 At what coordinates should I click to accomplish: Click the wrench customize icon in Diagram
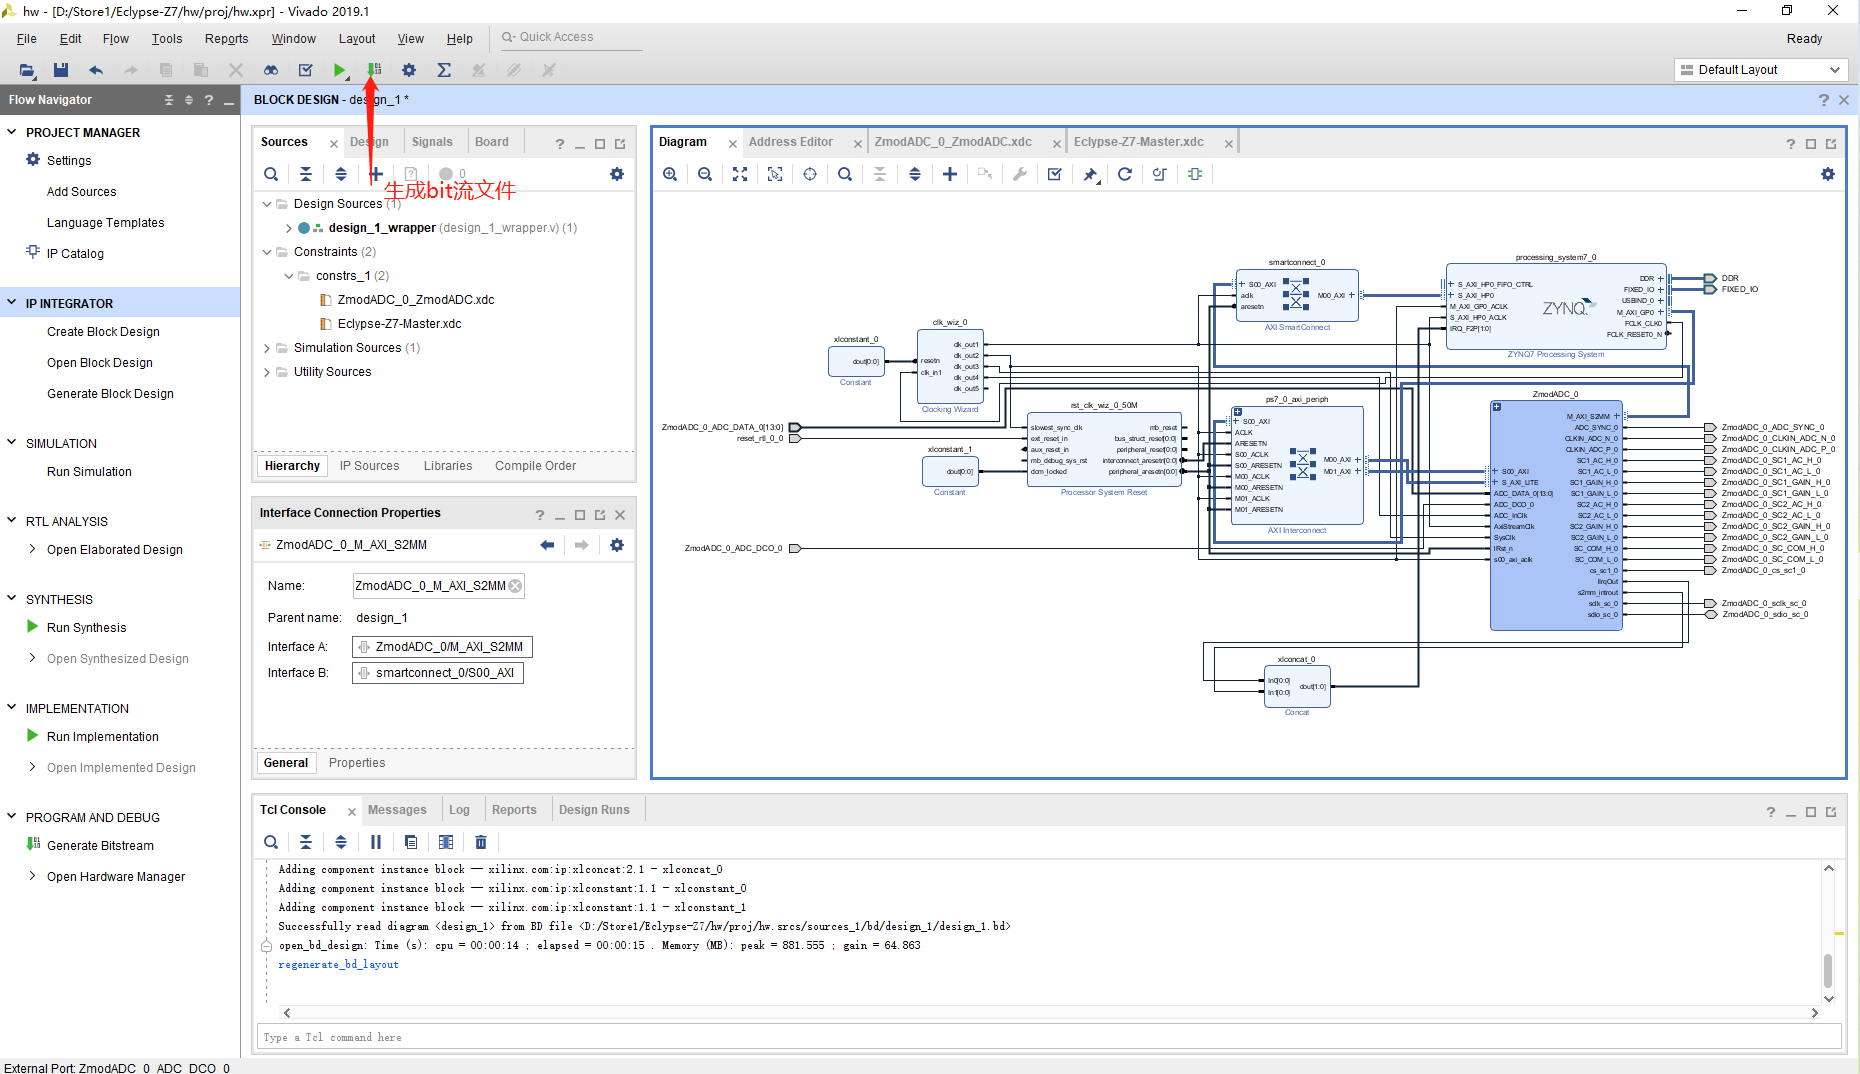coord(1020,174)
